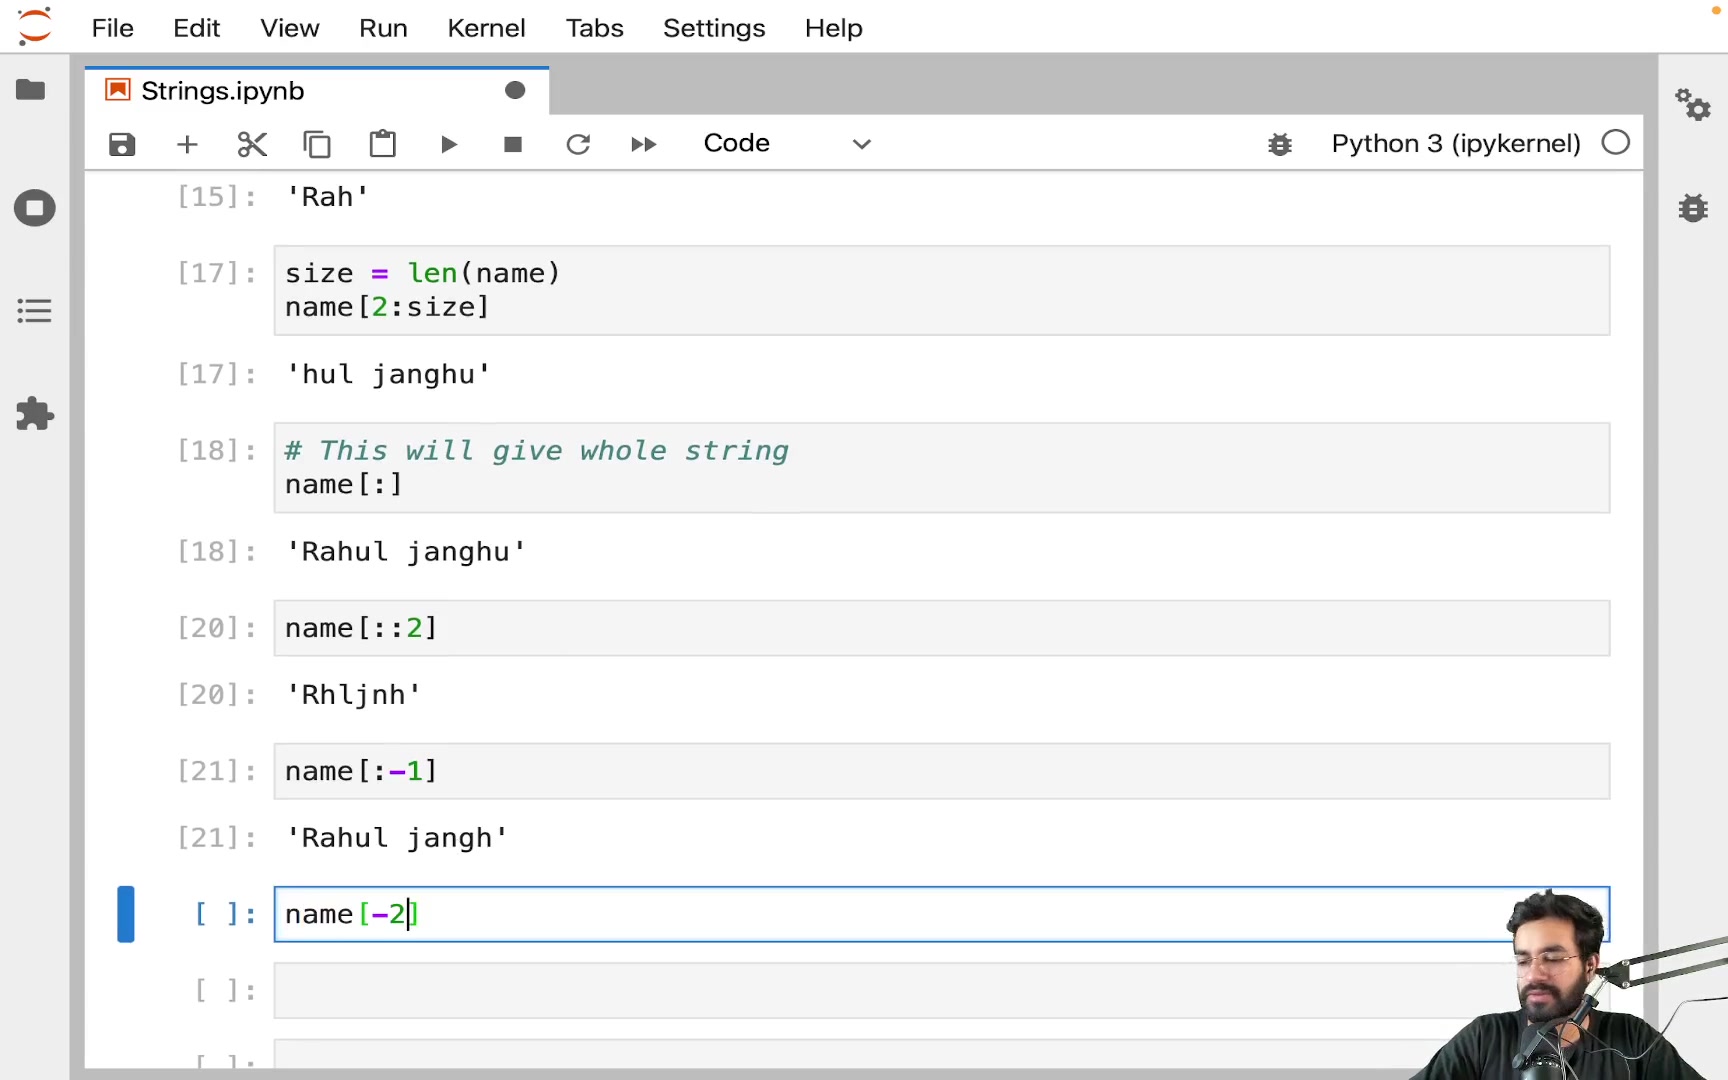Open the Tabs menu
The height and width of the screenshot is (1080, 1728).
[x=594, y=28]
